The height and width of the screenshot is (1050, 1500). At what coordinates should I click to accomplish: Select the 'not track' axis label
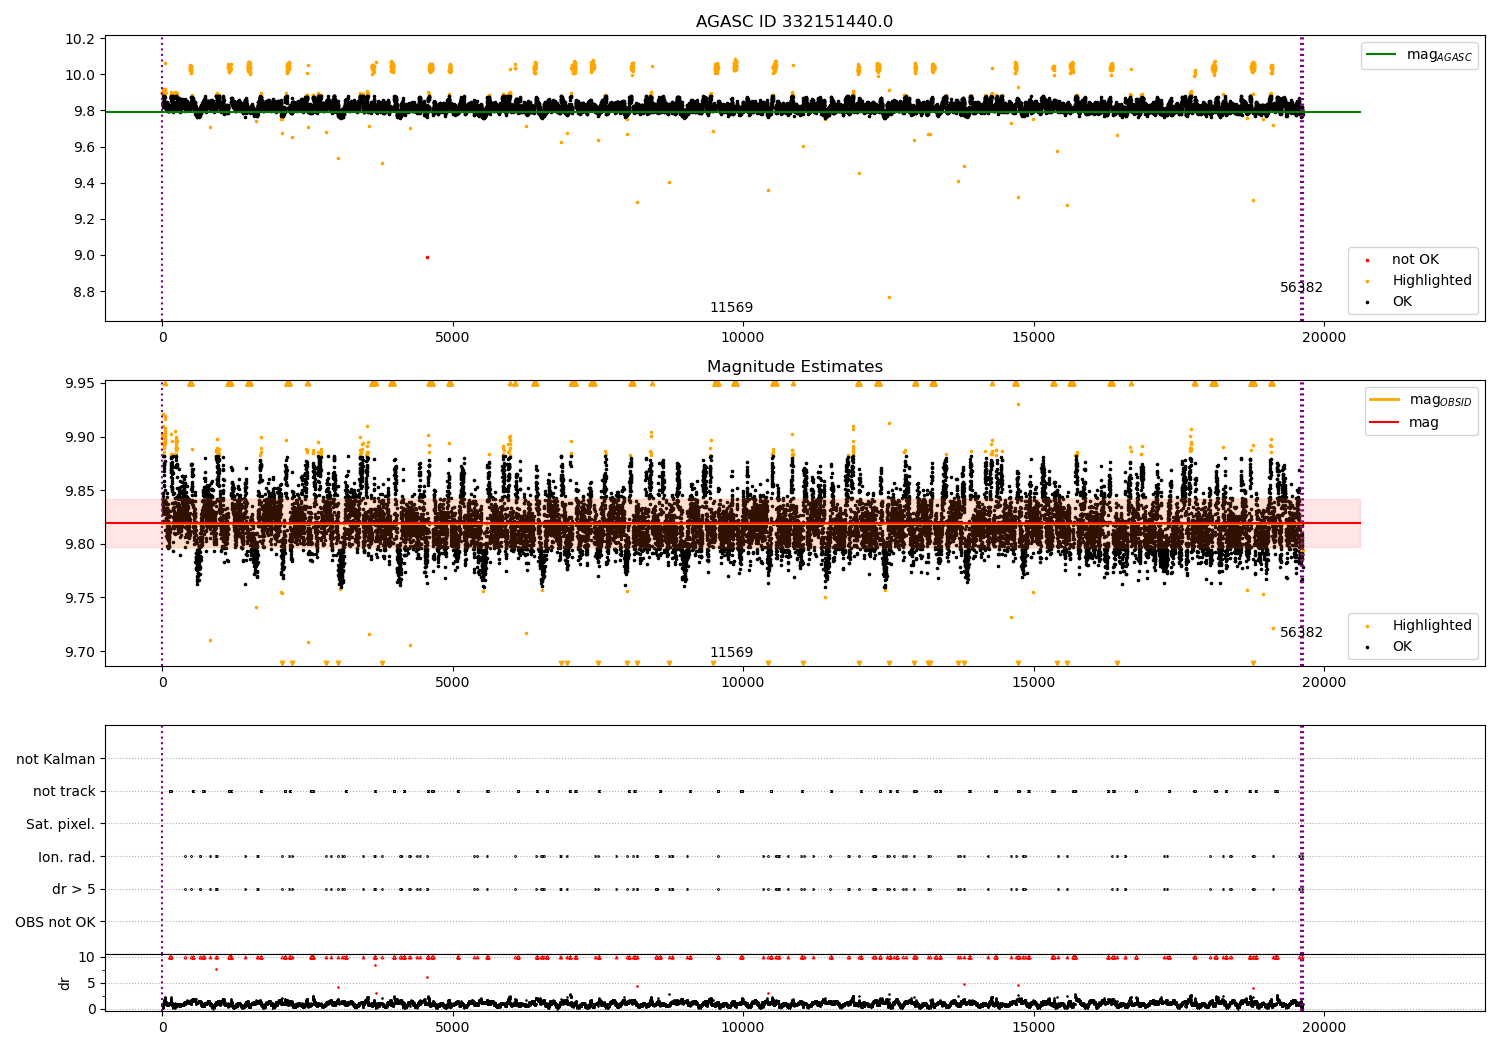click(64, 791)
